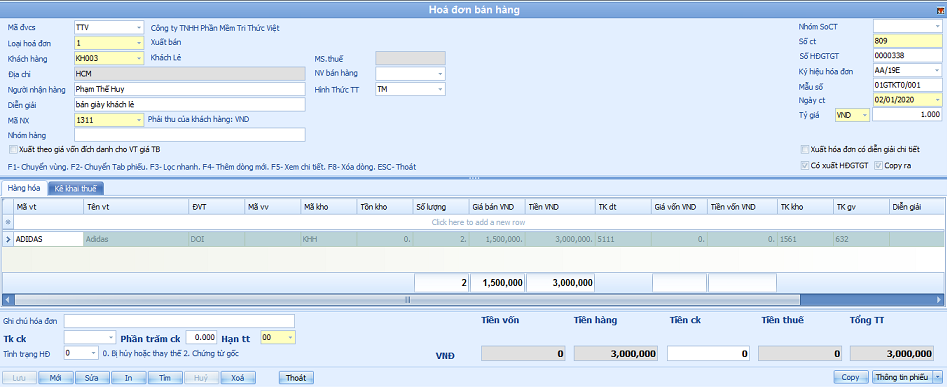Click the Sửa button
The image size is (947, 387).
click(92, 378)
